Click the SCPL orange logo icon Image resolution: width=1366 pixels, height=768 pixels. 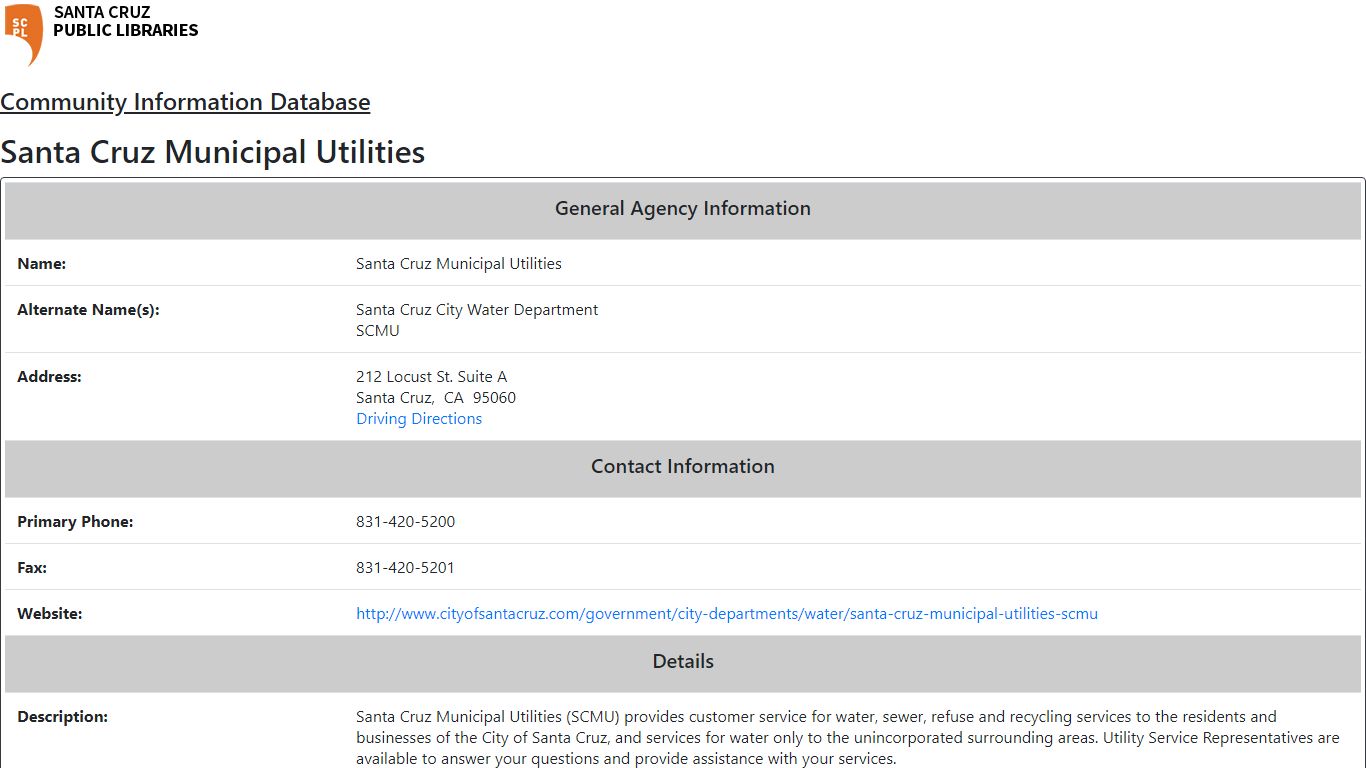click(x=23, y=34)
